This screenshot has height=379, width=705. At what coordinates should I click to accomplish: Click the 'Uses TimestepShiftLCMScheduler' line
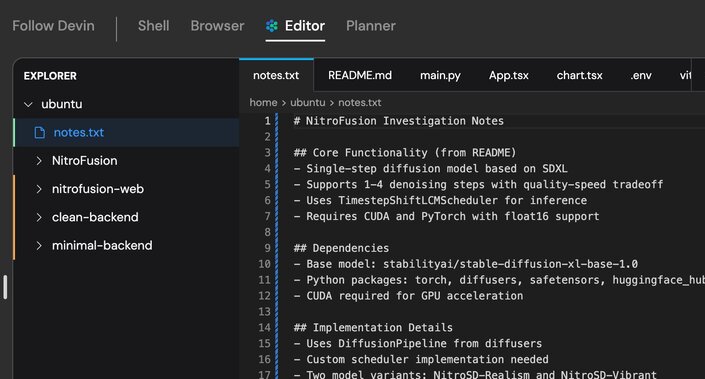coord(440,201)
